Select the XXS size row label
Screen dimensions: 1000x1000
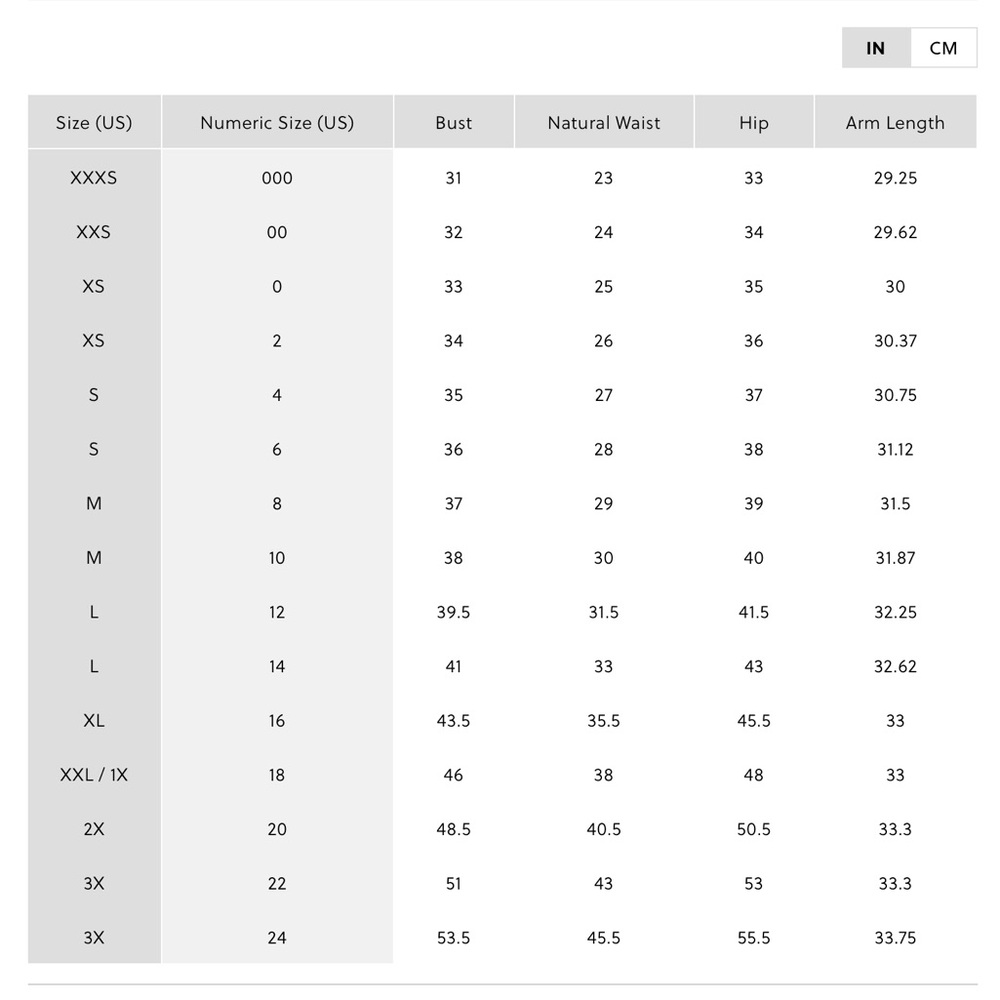(x=94, y=232)
